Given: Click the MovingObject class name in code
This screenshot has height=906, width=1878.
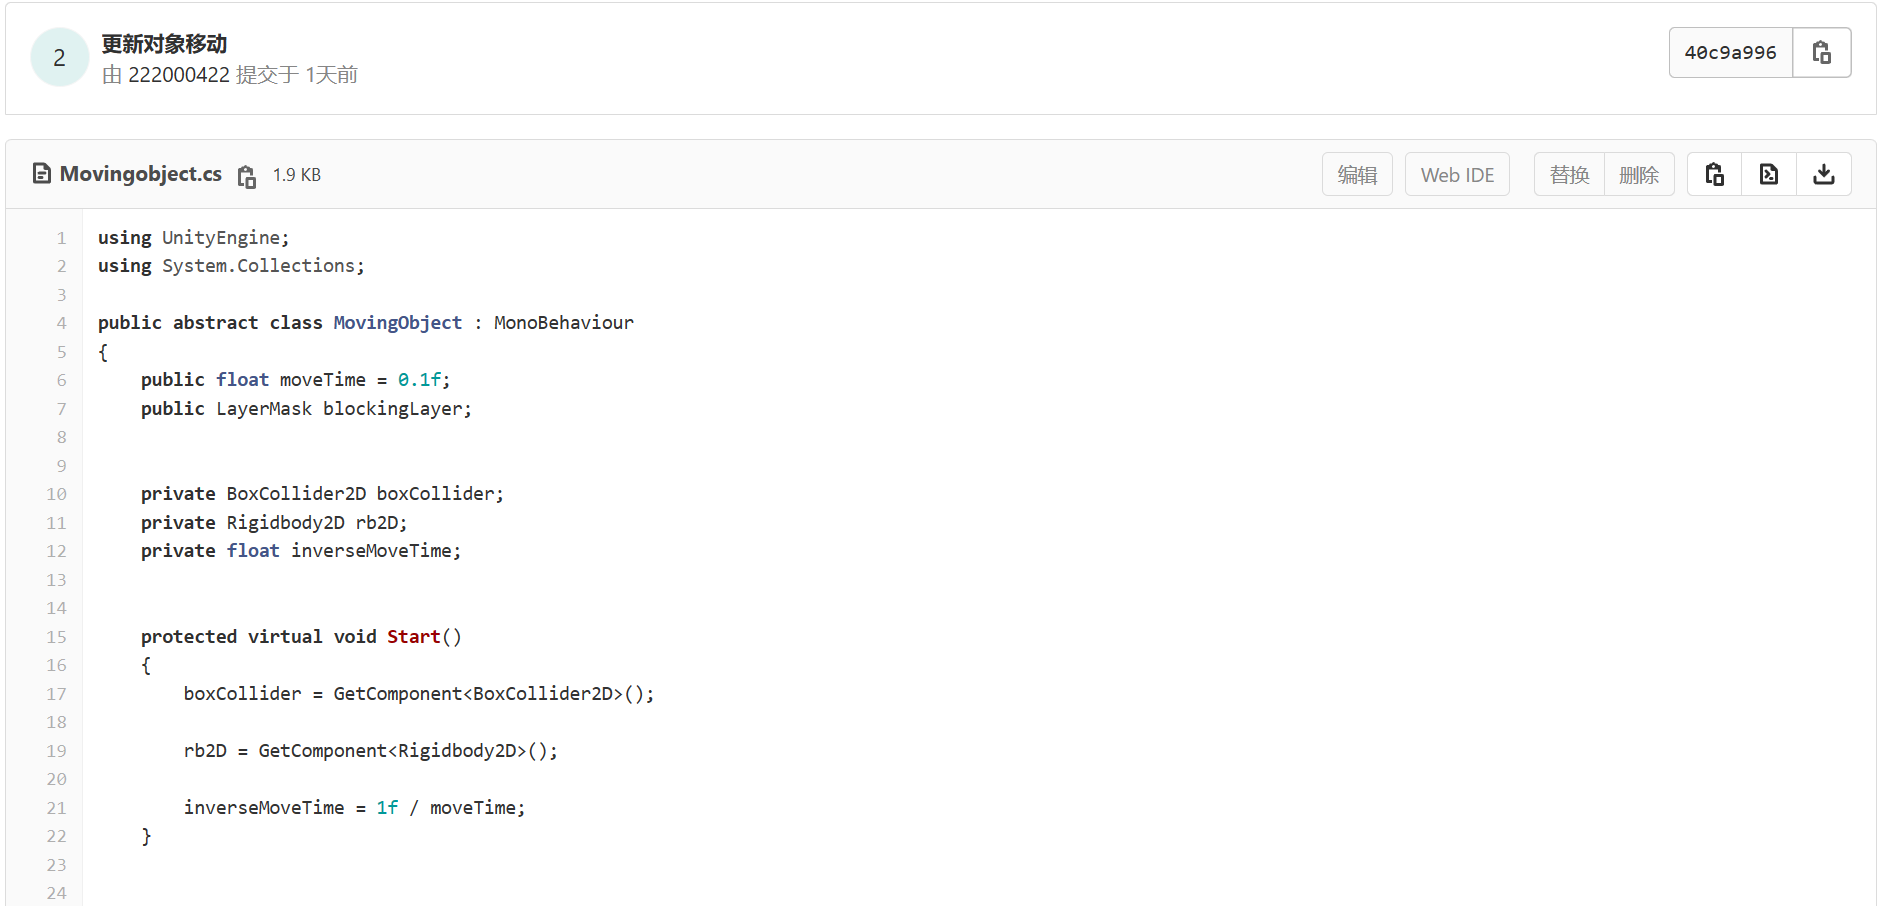Looking at the screenshot, I should (397, 323).
